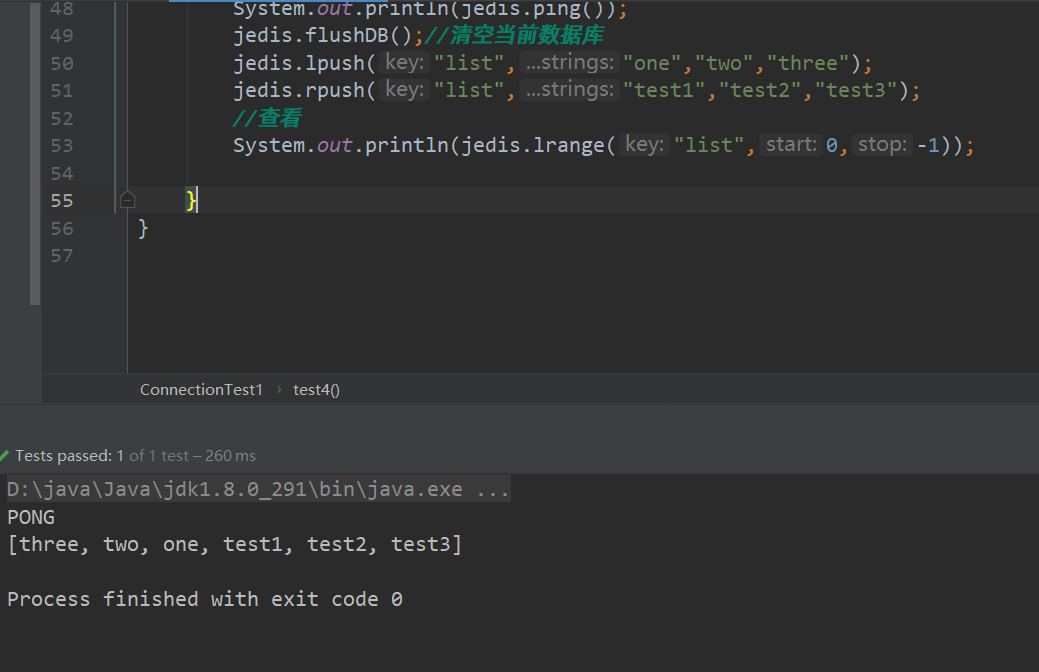Click "Process finished with exit code 0"
This screenshot has height=672, width=1039.
[205, 599]
